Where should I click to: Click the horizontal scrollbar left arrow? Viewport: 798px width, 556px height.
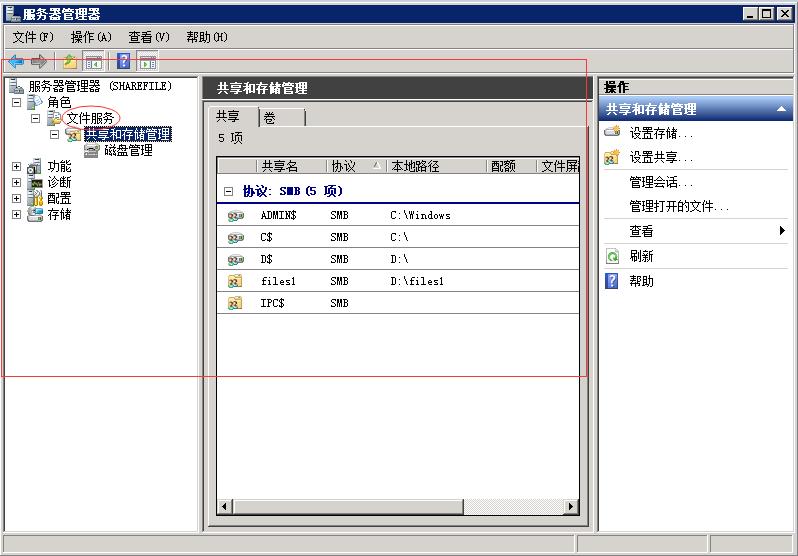(225, 507)
